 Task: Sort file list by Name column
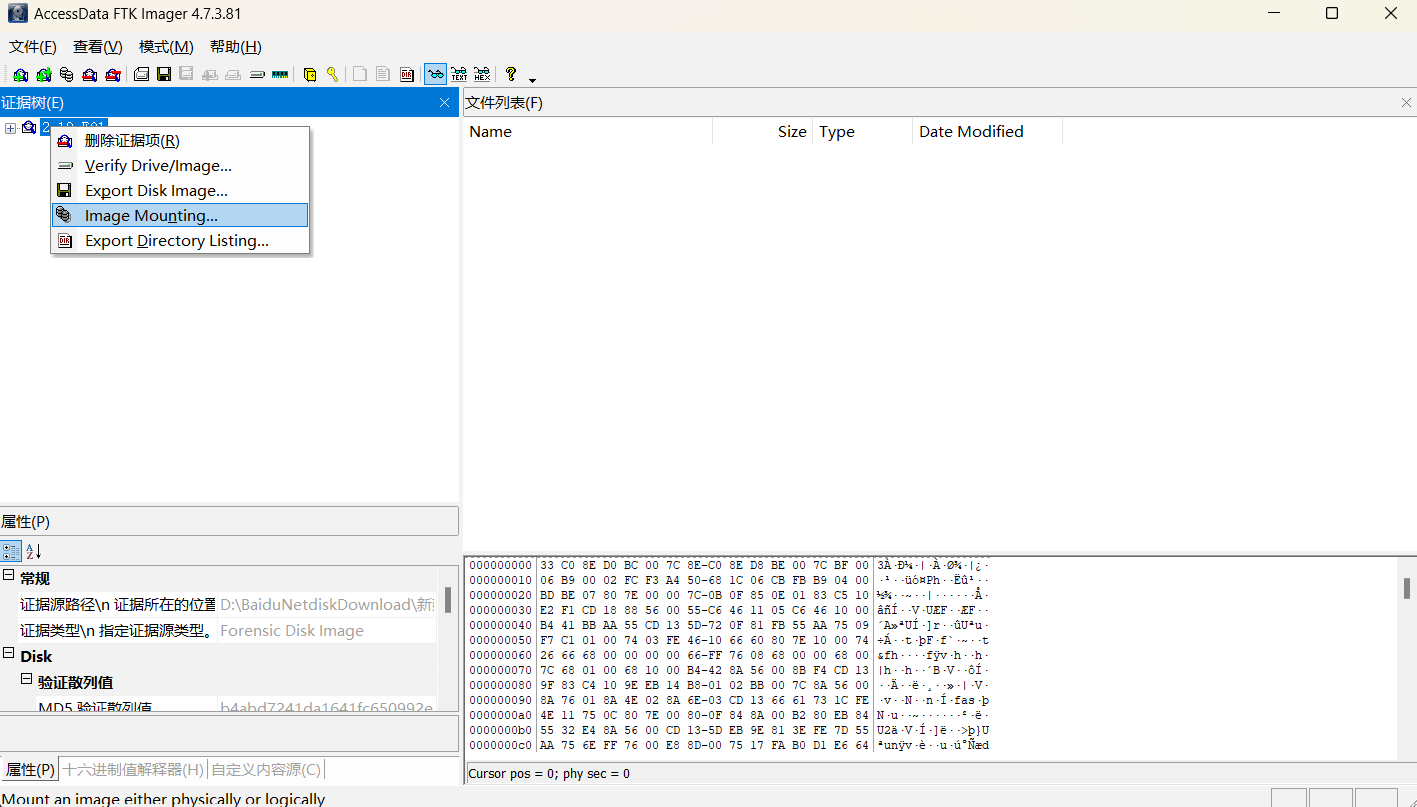(x=589, y=132)
